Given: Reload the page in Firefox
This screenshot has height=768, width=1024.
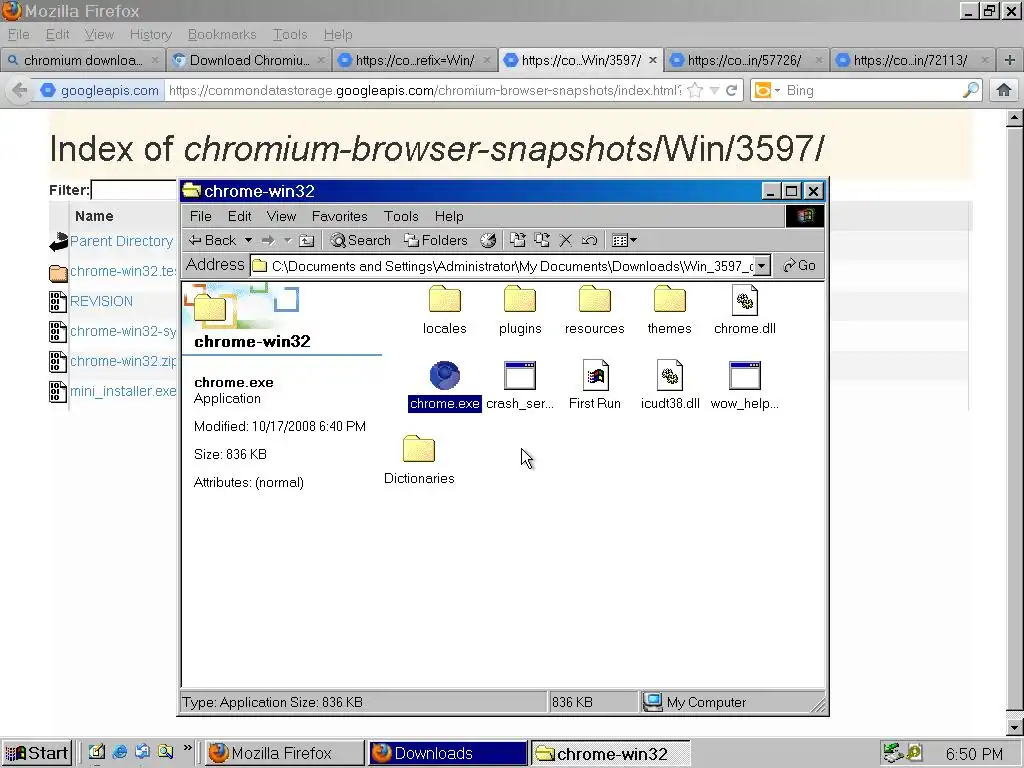Looking at the screenshot, I should (x=731, y=90).
